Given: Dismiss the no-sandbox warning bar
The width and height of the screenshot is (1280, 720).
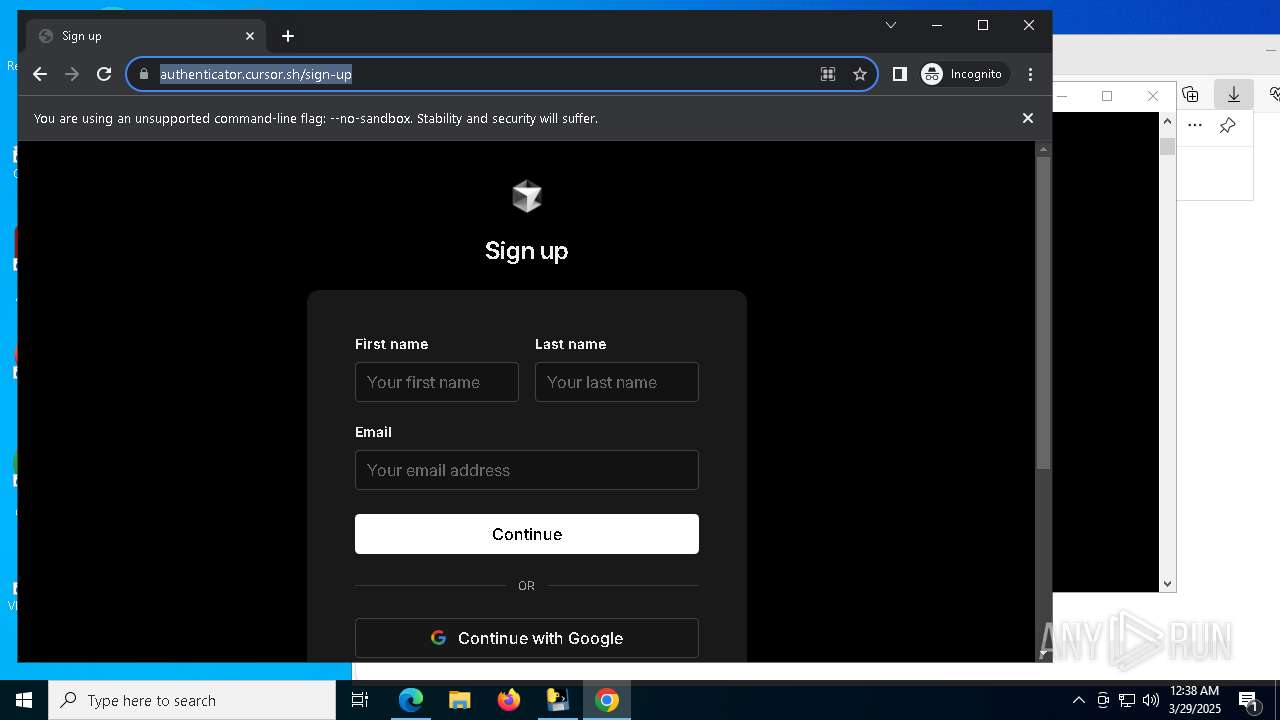Looking at the screenshot, I should point(1028,118).
